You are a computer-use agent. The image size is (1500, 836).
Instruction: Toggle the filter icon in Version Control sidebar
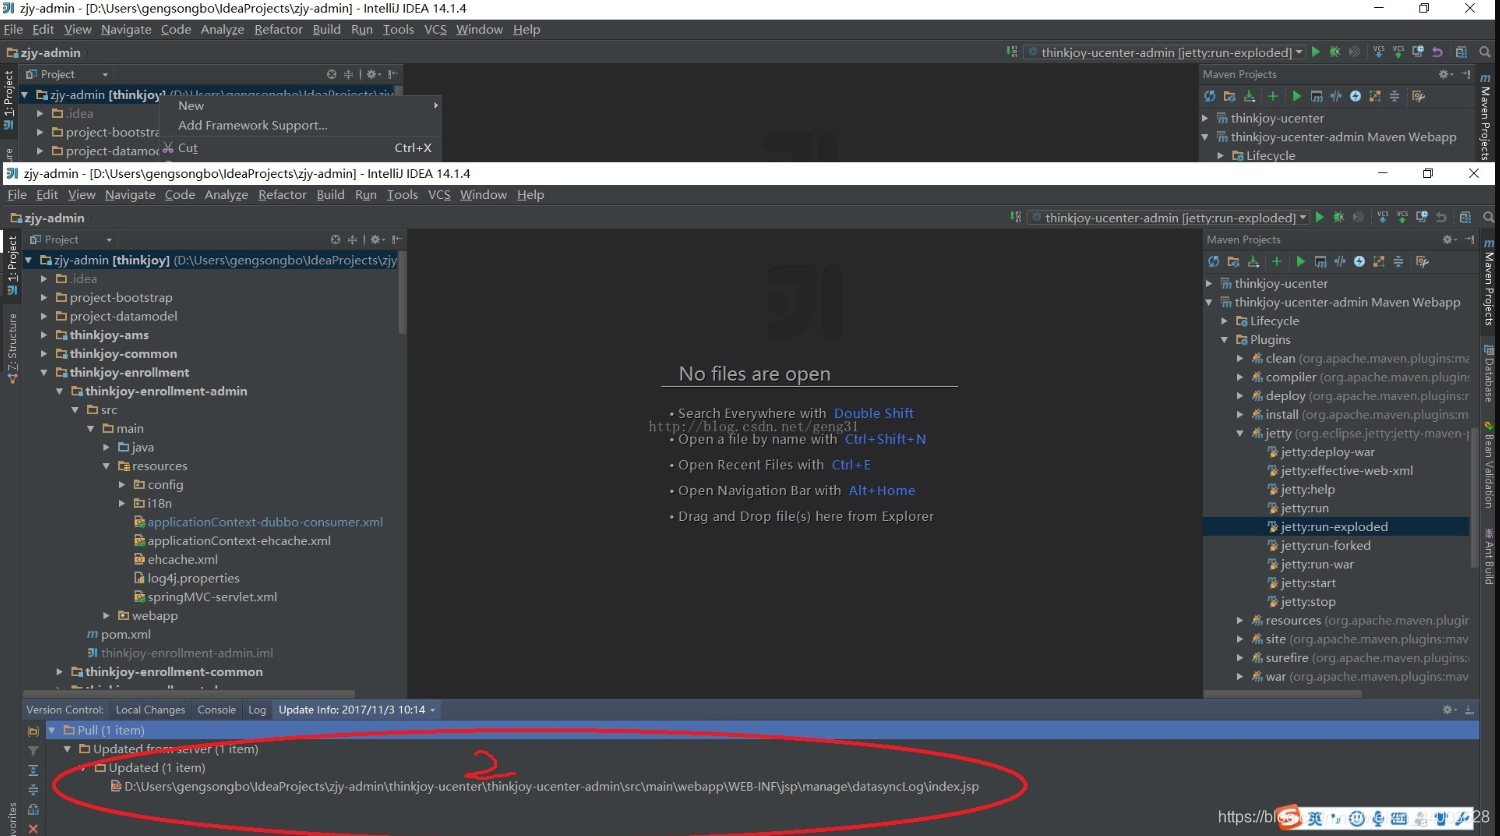point(33,750)
